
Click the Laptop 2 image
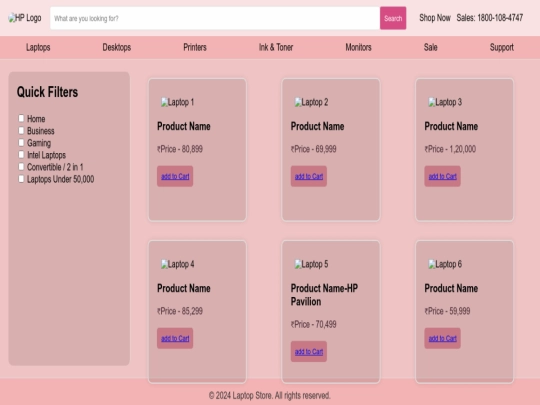(x=311, y=102)
